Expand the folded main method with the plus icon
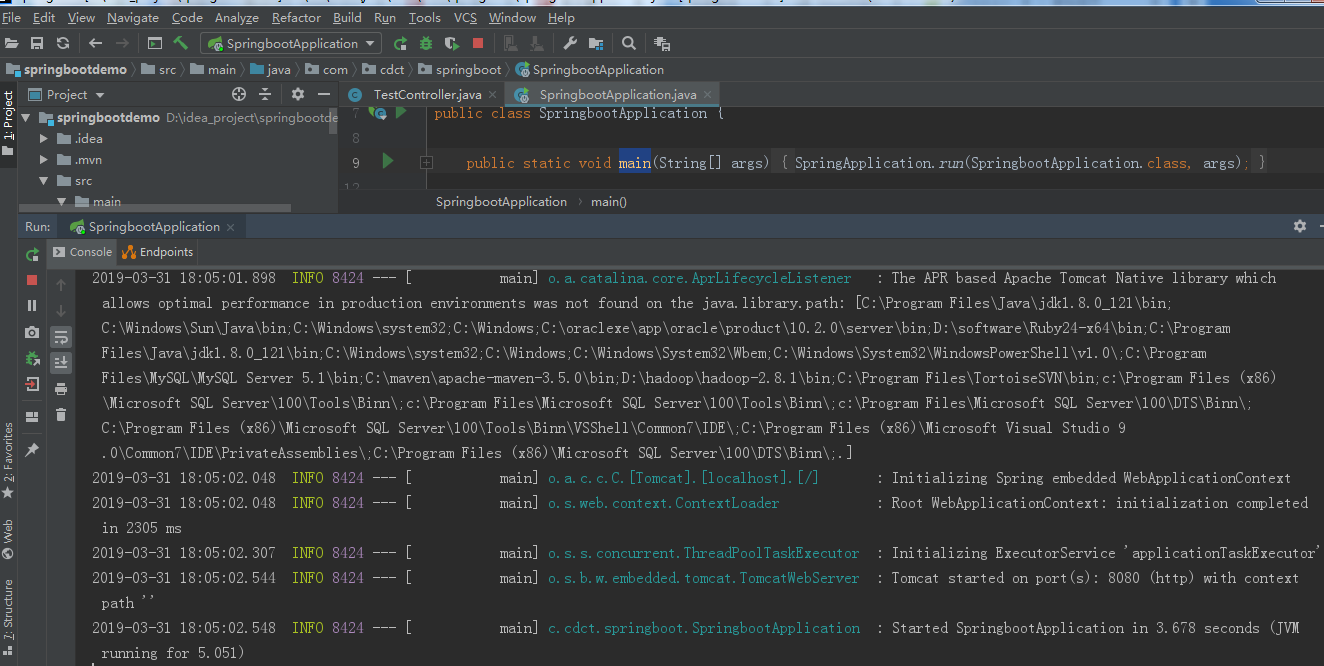 point(426,162)
